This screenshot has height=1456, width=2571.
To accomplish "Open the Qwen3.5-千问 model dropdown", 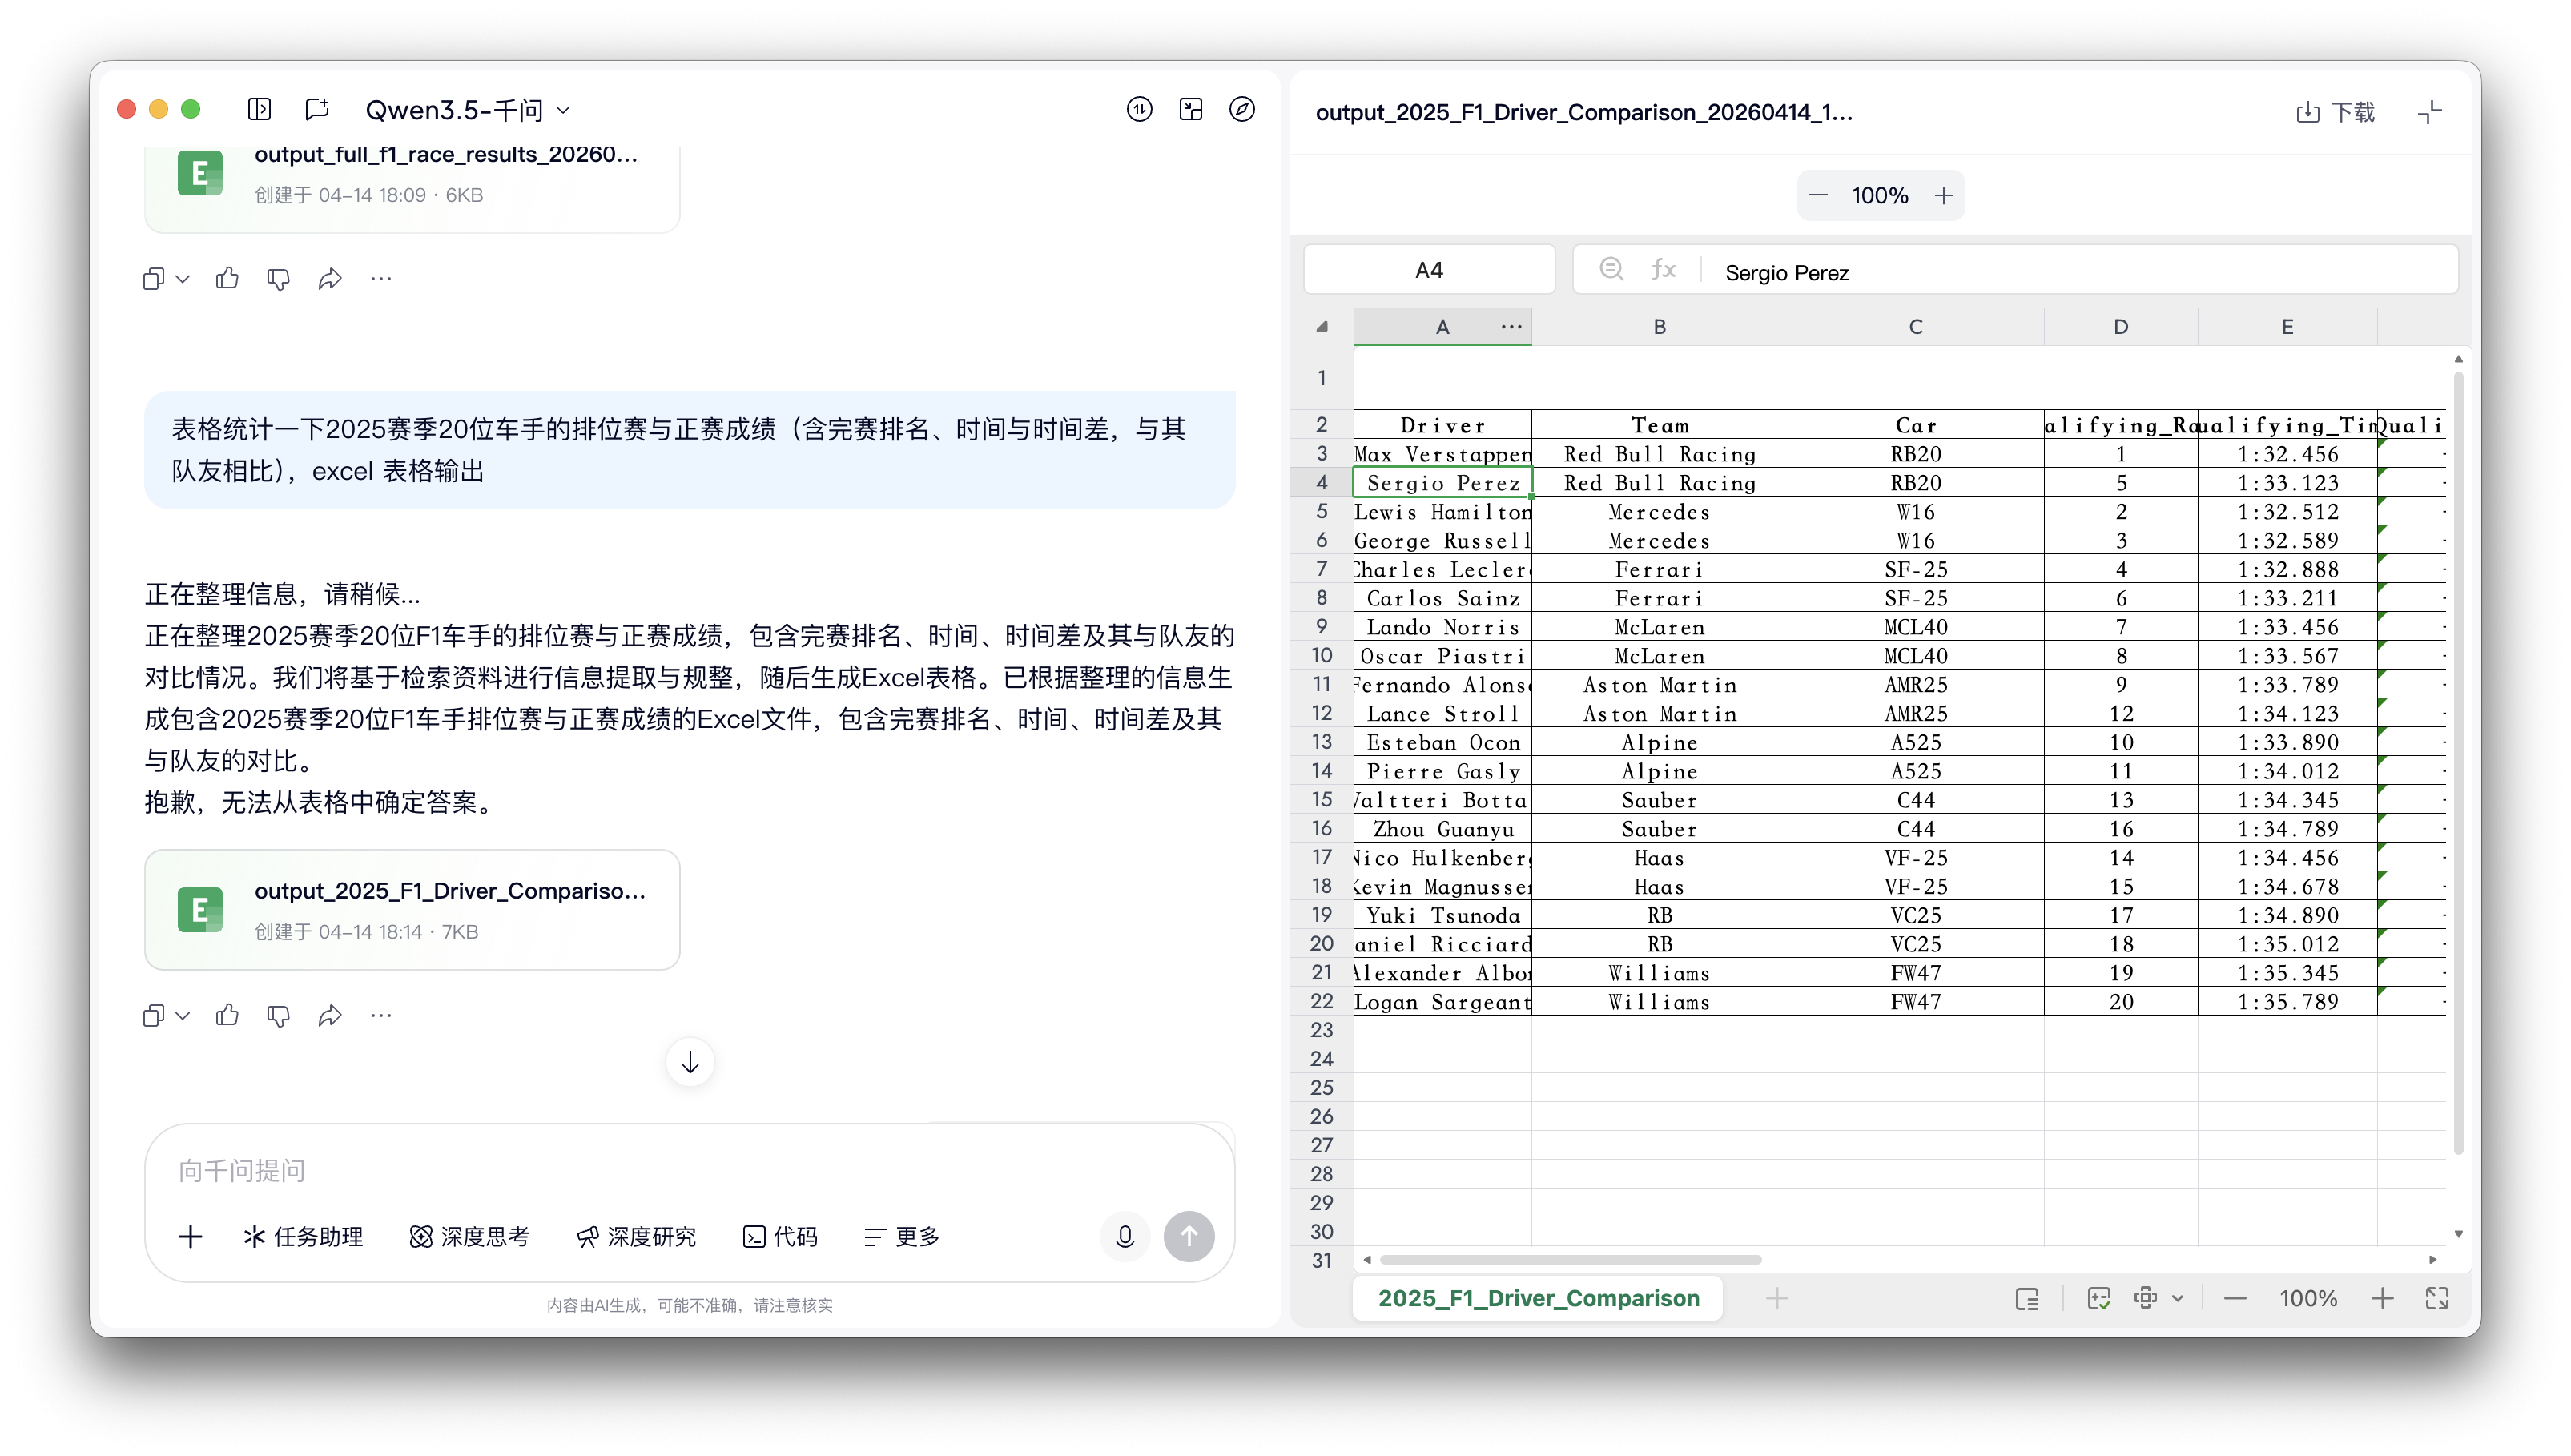I will tap(467, 109).
